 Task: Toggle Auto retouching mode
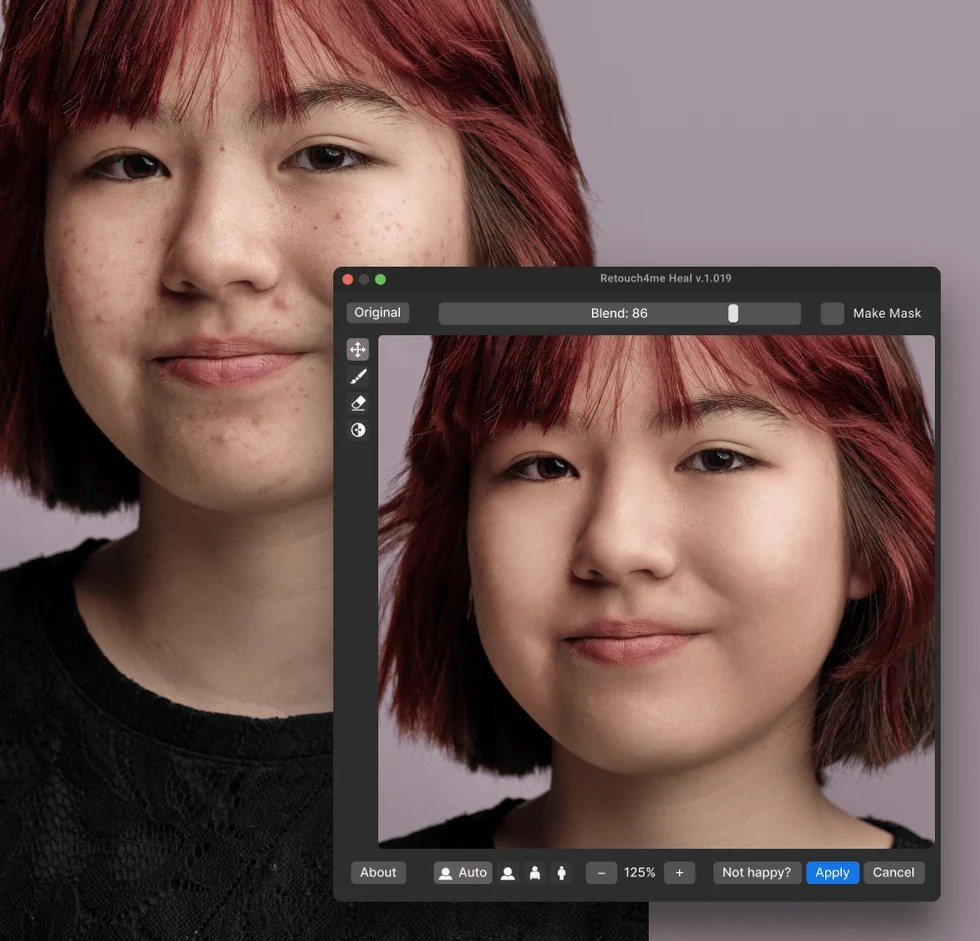(462, 872)
